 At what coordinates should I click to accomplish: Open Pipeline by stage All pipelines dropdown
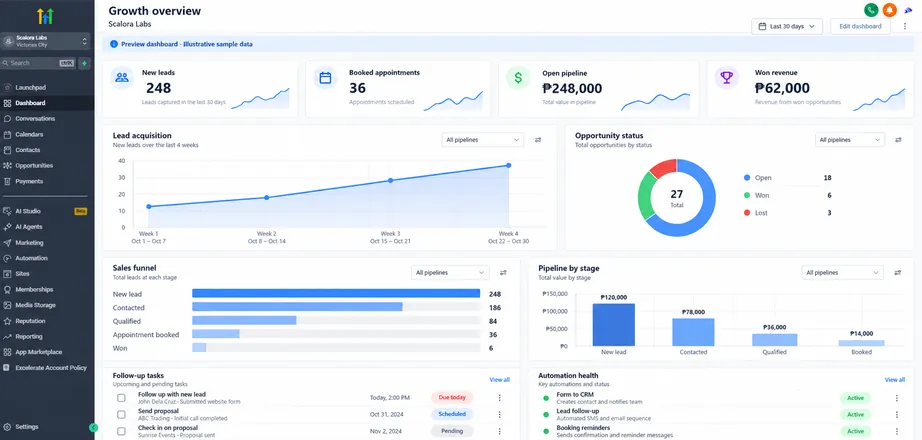(842, 272)
